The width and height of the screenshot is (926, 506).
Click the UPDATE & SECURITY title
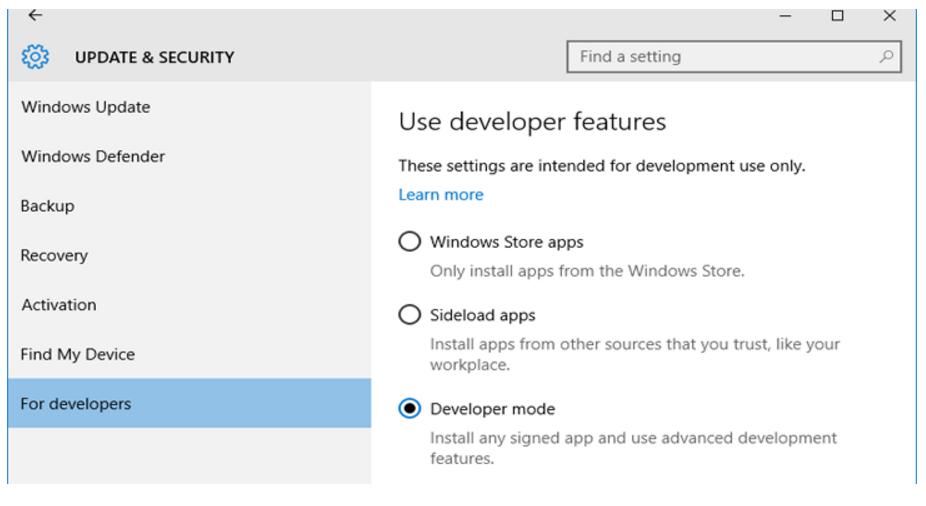pyautogui.click(x=154, y=57)
